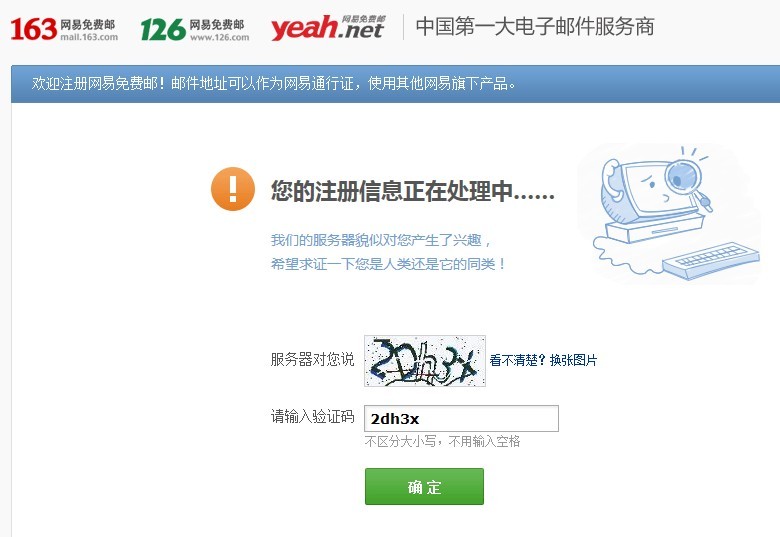The width and height of the screenshot is (780, 537).
Task: Click the 中国第一大电子邮件服务商 slogan
Action: 535,27
